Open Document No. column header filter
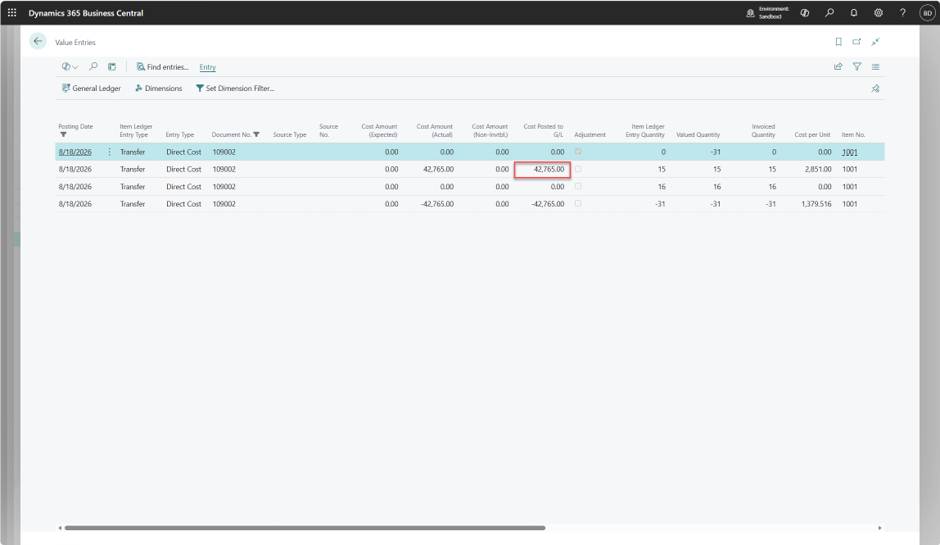Image resolution: width=940 pixels, height=545 pixels. pyautogui.click(x=257, y=134)
